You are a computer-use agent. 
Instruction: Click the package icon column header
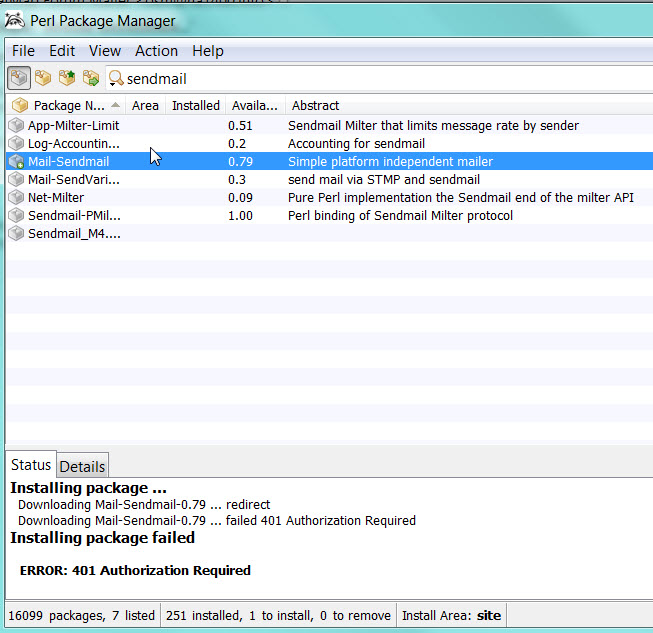click(x=20, y=106)
